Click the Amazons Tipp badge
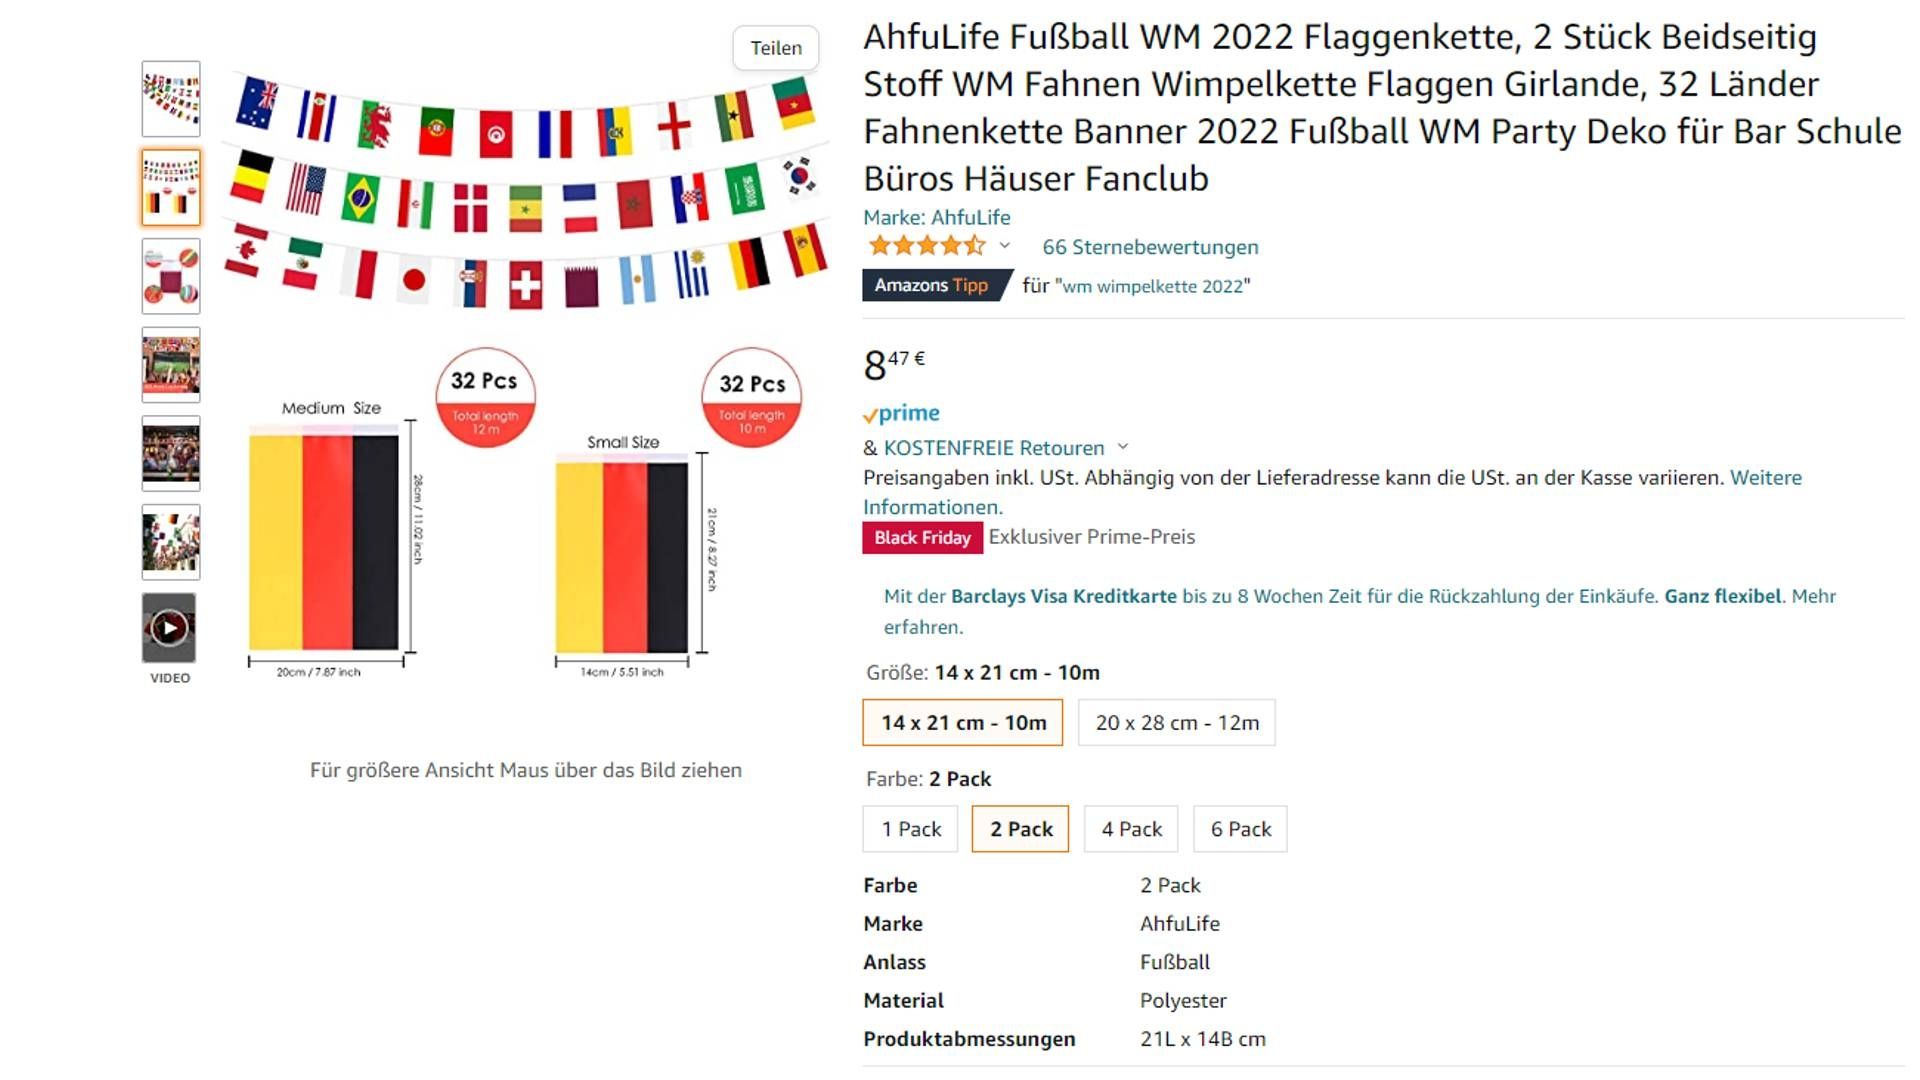Image resolution: width=1920 pixels, height=1080 pixels. click(930, 285)
